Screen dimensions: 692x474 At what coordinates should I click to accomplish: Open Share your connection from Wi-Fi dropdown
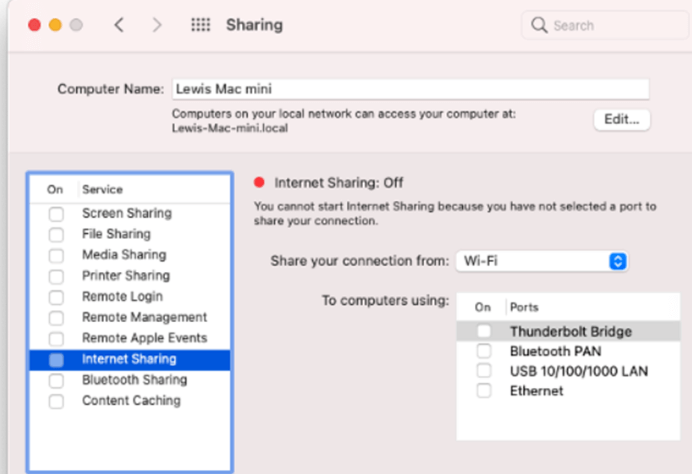point(542,261)
